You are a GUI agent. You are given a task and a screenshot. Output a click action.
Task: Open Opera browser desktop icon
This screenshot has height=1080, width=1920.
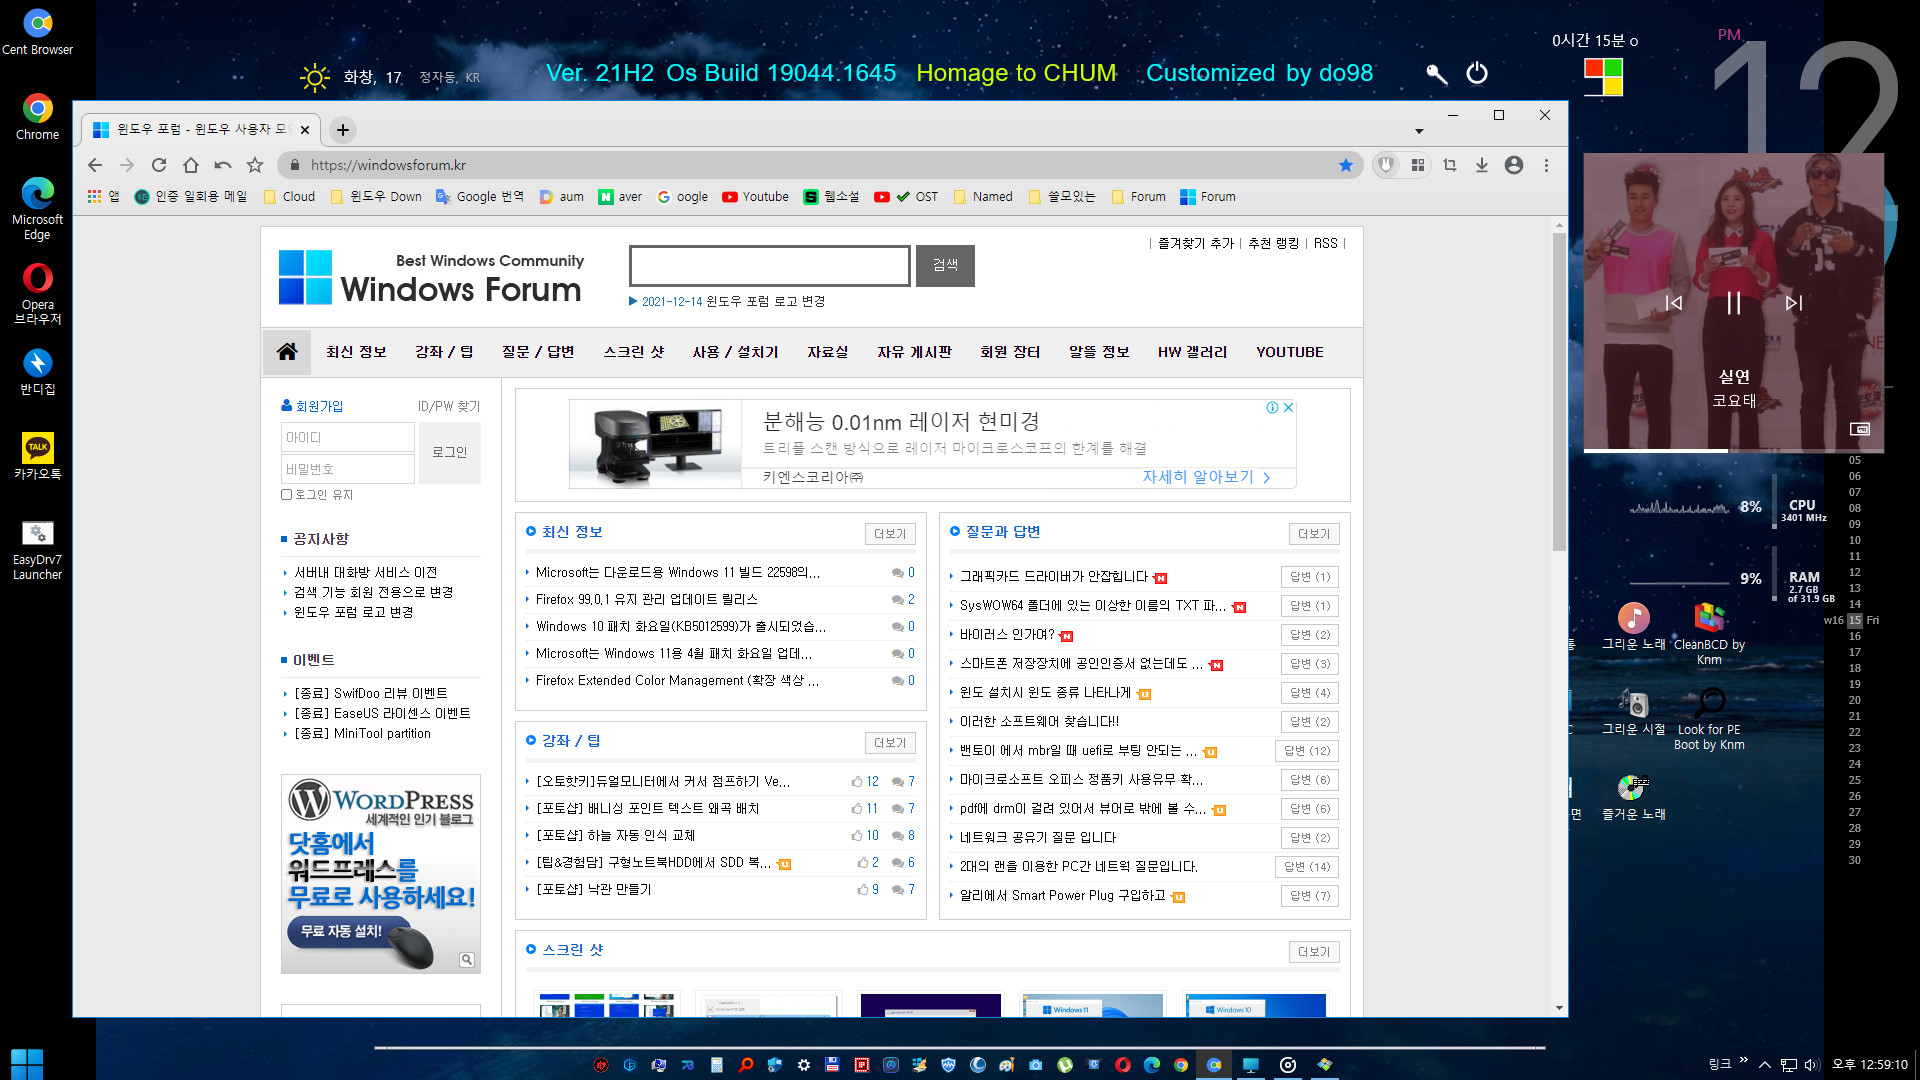(x=37, y=294)
